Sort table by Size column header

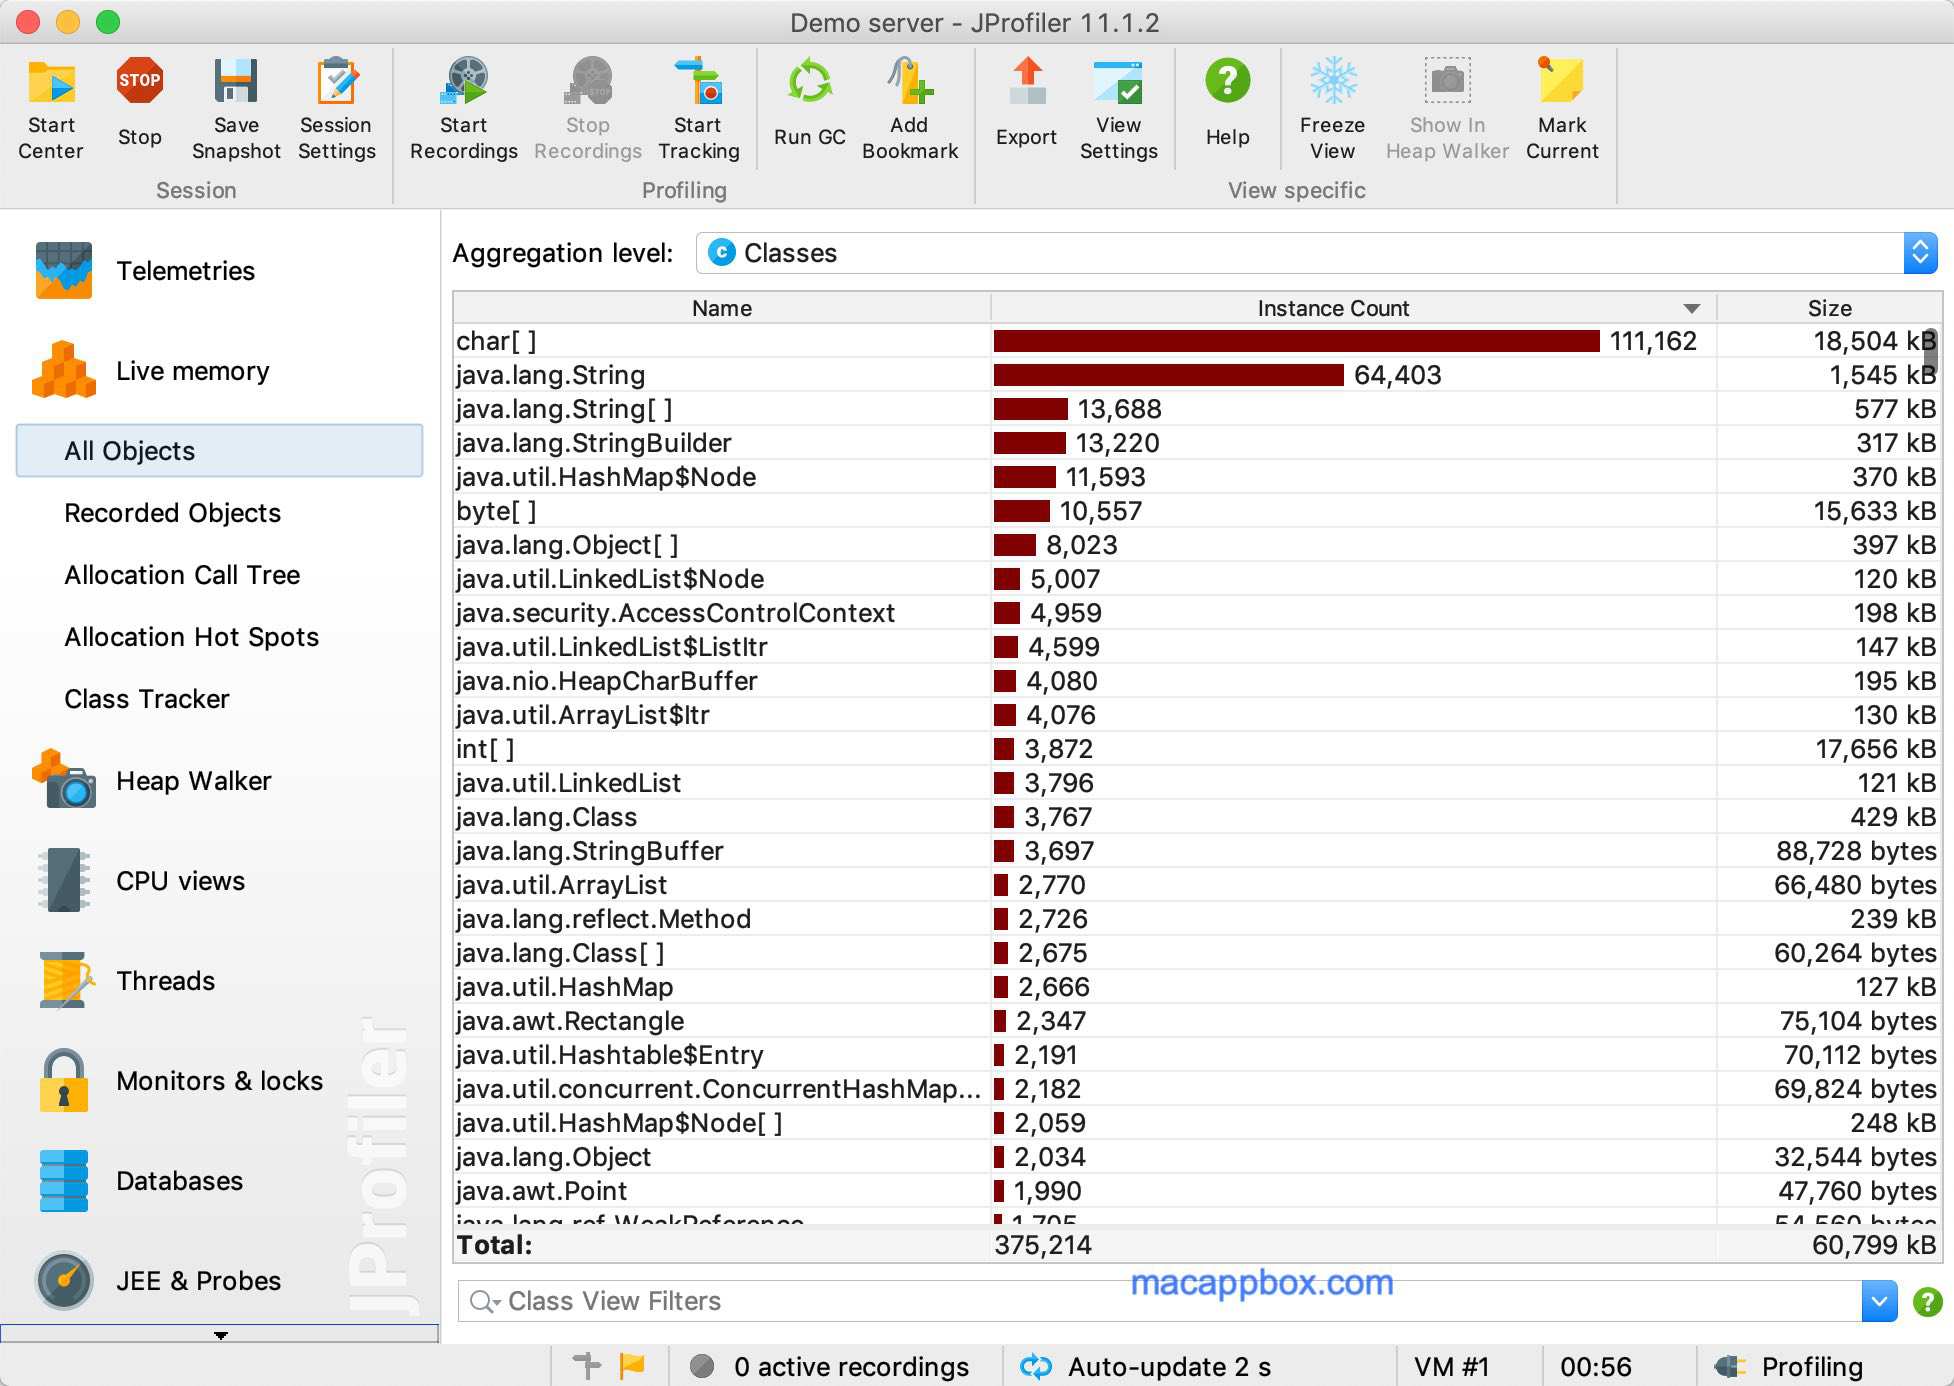(1829, 308)
